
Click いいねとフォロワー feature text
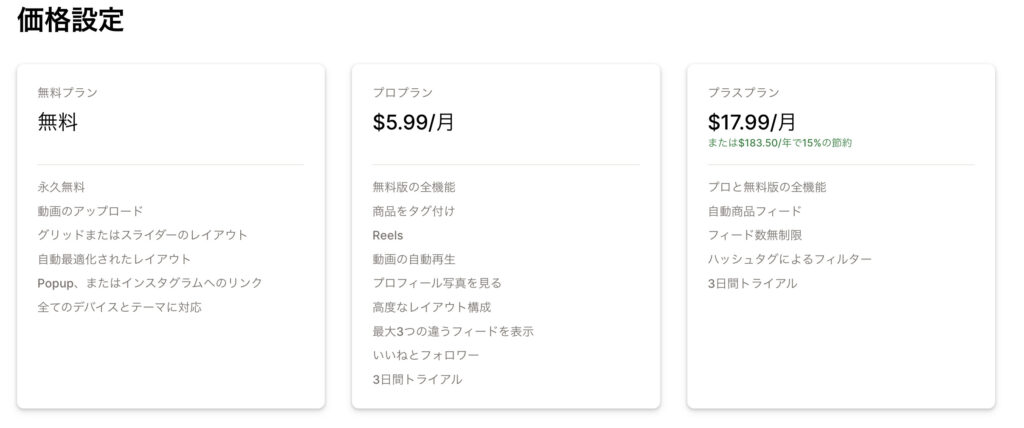[426, 355]
